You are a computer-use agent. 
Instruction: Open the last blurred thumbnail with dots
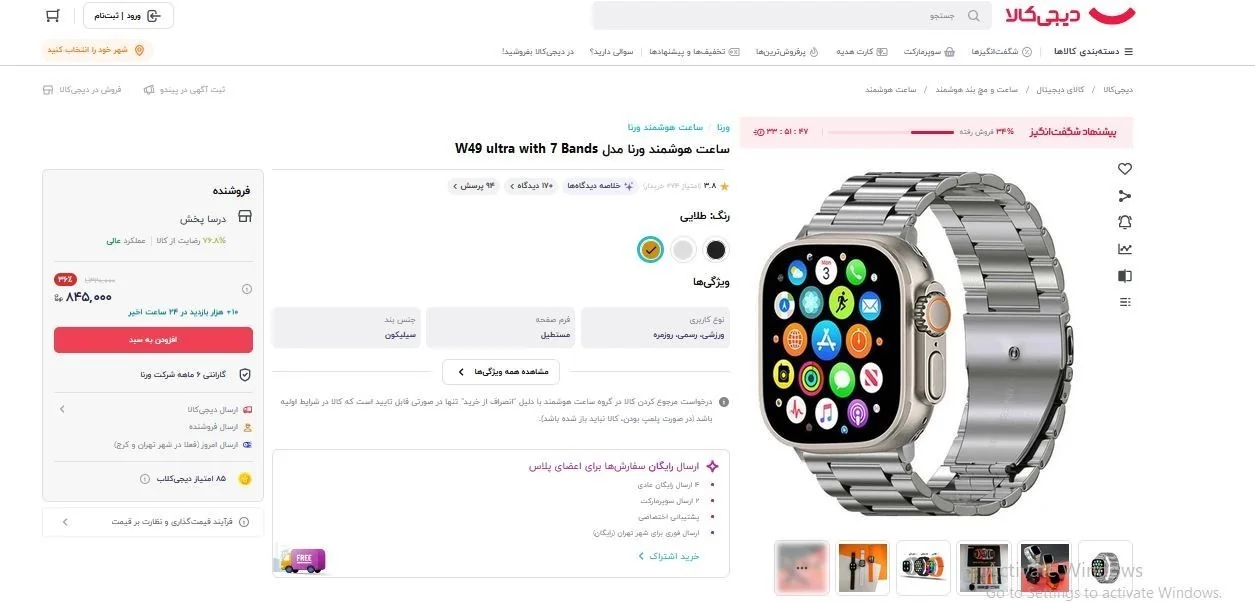tap(802, 567)
